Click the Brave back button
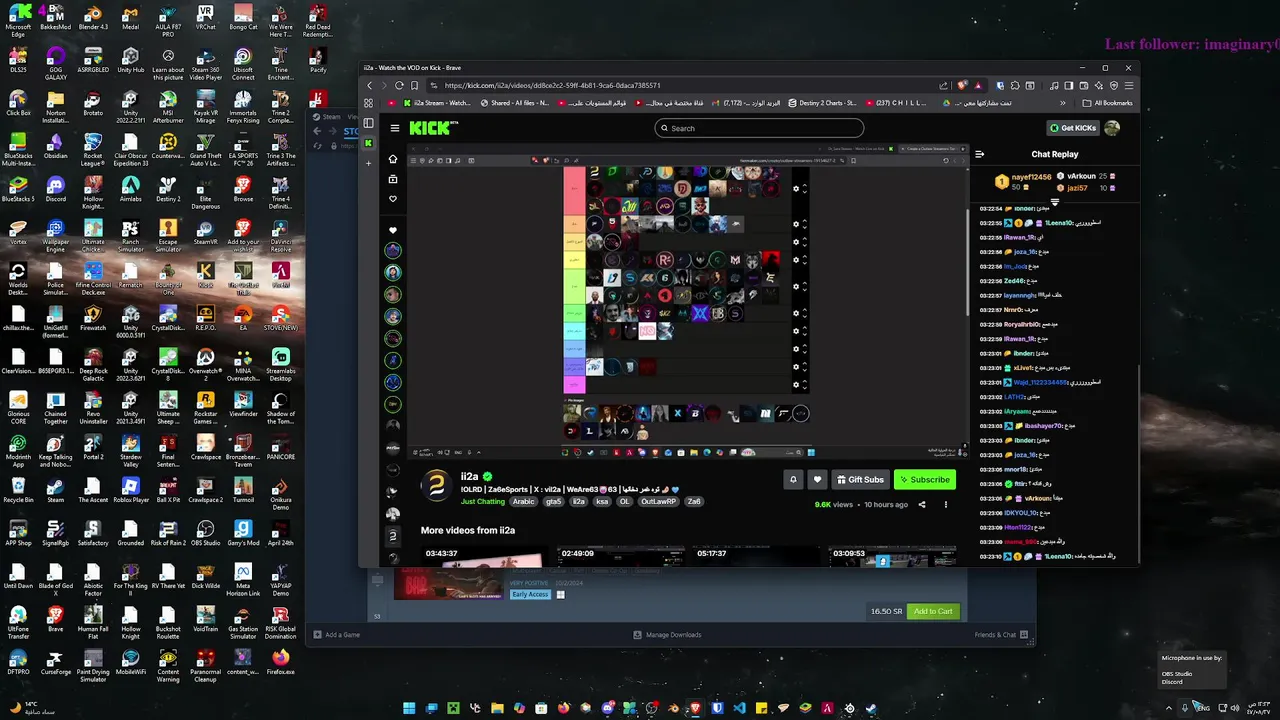 click(x=370, y=85)
